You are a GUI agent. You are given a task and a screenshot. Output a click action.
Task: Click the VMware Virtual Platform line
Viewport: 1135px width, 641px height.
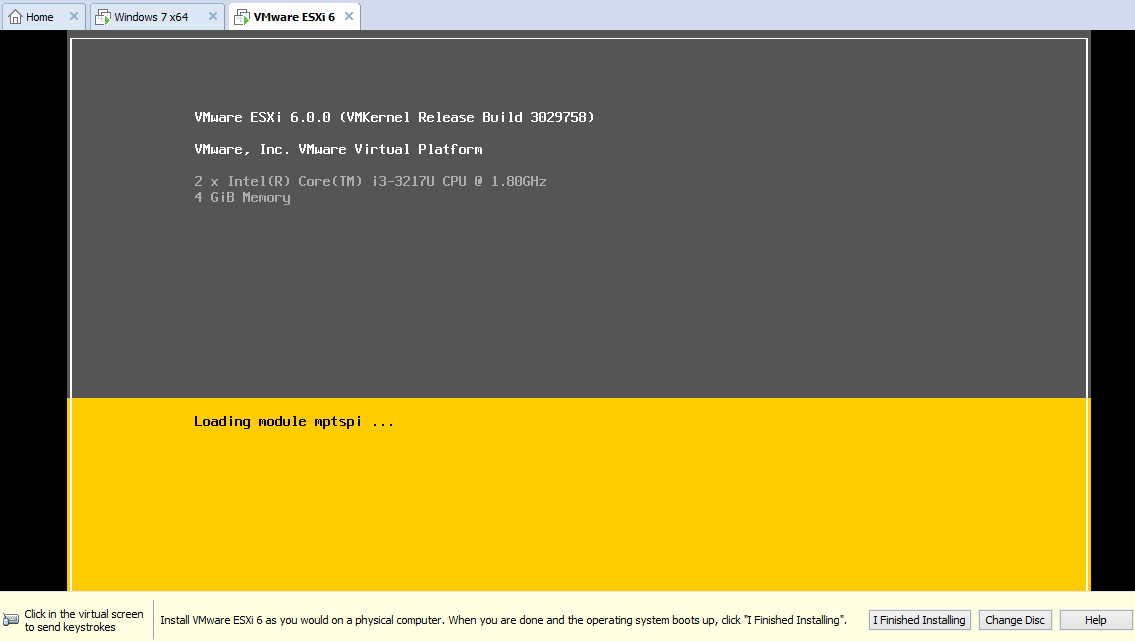(x=338, y=149)
